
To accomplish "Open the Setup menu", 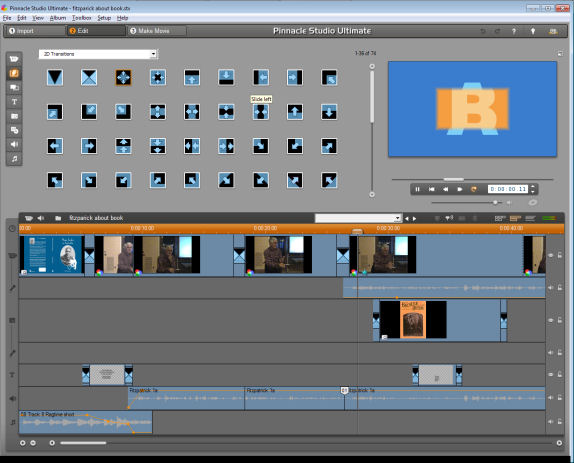I will [x=104, y=18].
